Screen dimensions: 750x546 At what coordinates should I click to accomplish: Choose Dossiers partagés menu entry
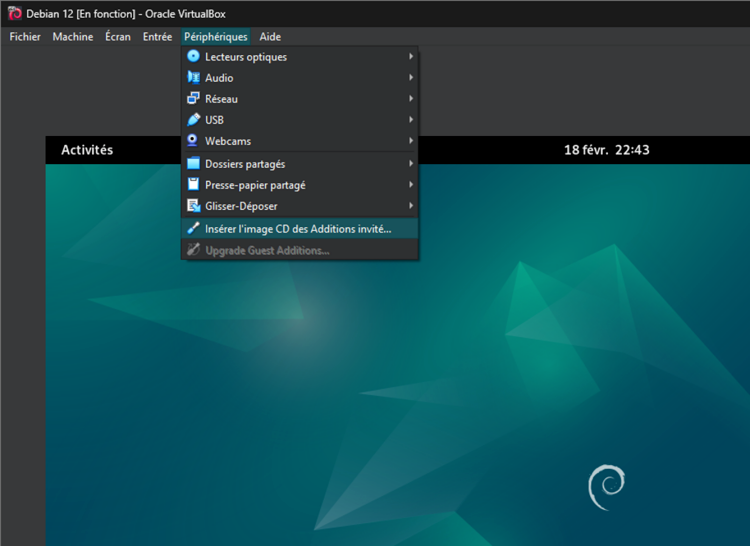coord(300,164)
